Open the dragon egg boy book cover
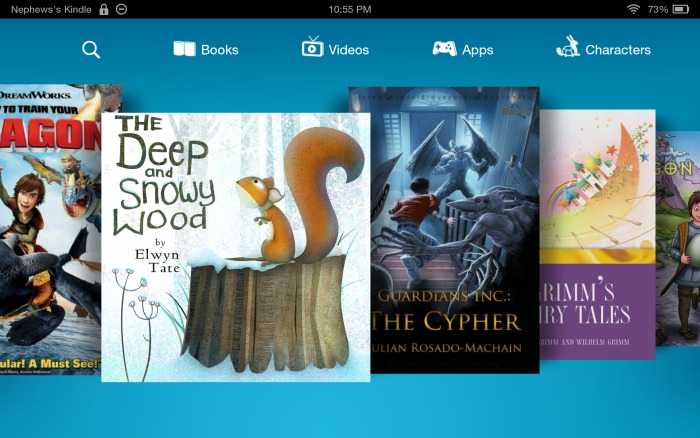 678,238
